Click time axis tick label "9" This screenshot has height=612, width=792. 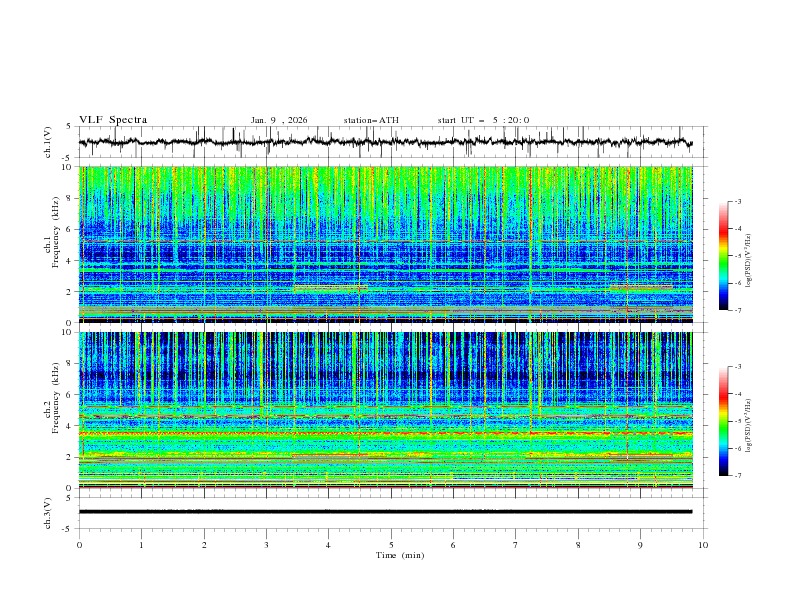[640, 545]
